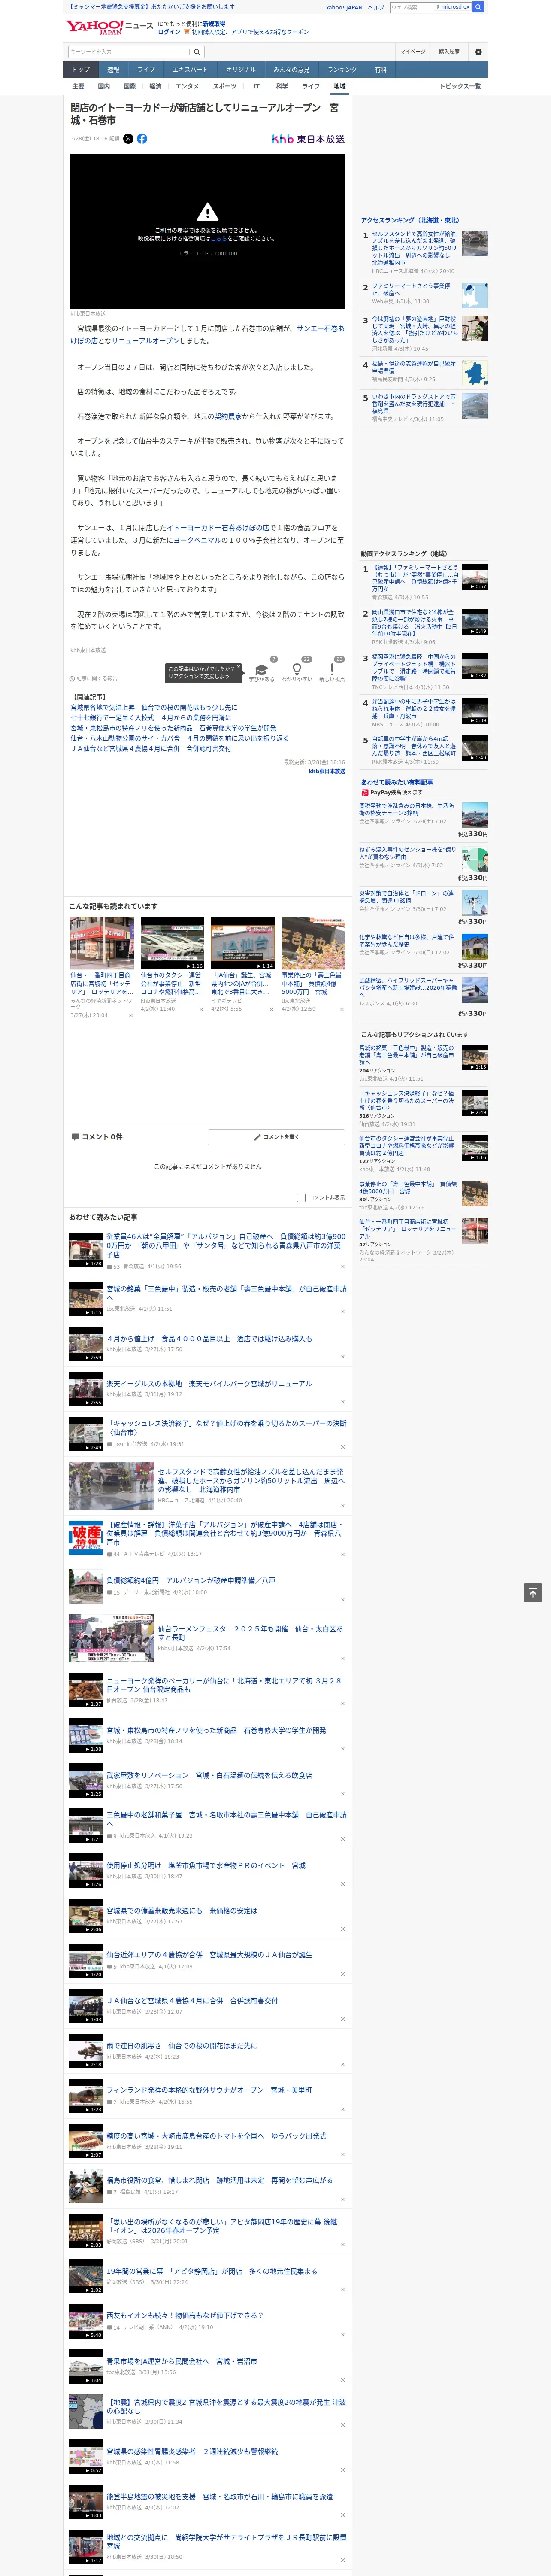Open the ニューヨーク発祥のベーカリー article
Image resolution: width=551 pixels, height=2576 pixels.
(224, 1685)
